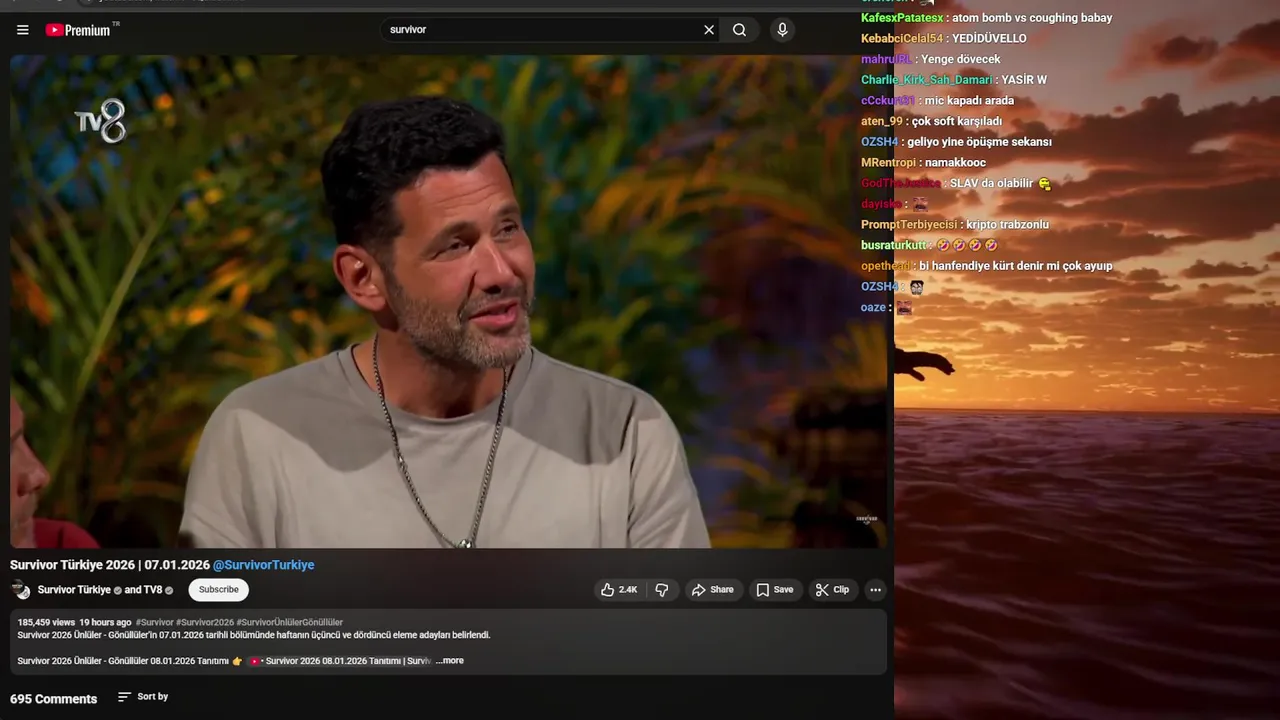The height and width of the screenshot is (720, 1280).
Task: Select chat username PromptTerbiyecisi
Action: coord(909,225)
